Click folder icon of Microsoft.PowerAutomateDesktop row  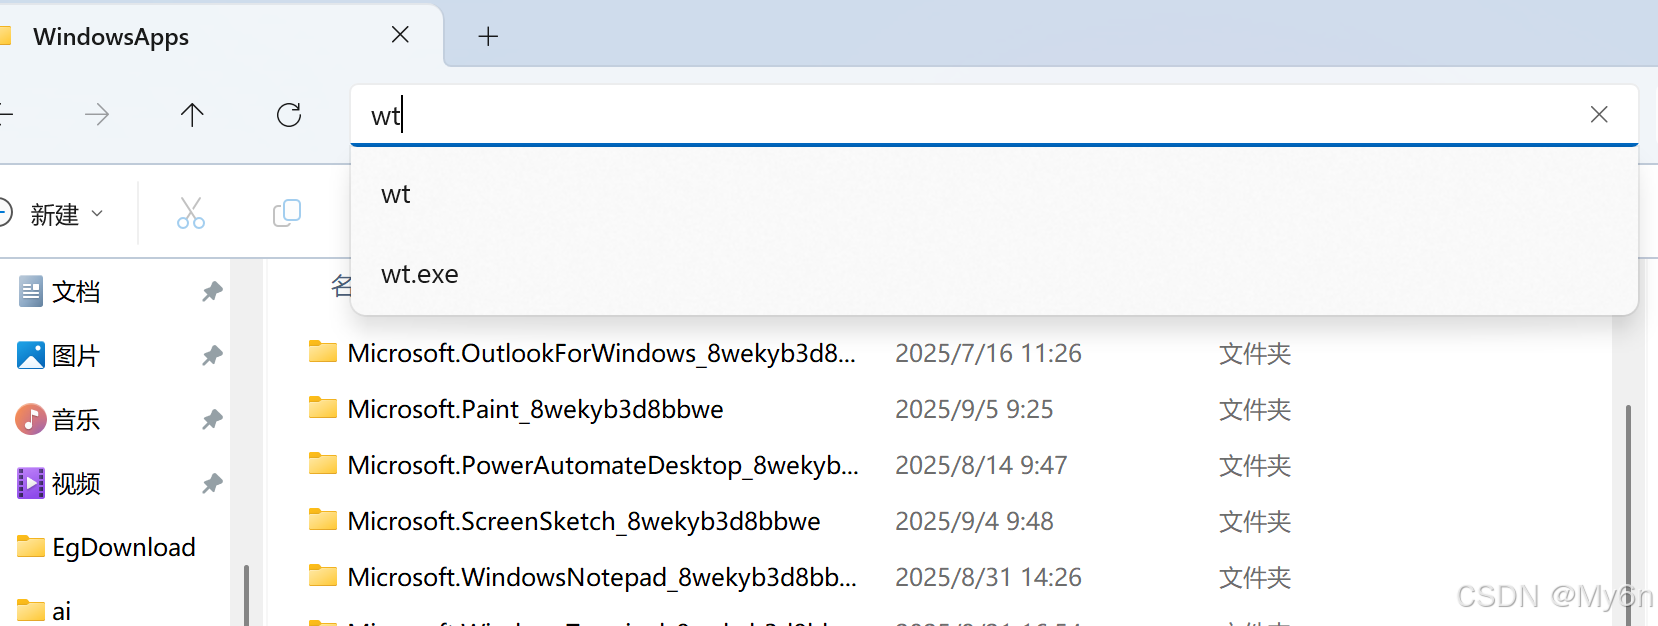tap(322, 464)
